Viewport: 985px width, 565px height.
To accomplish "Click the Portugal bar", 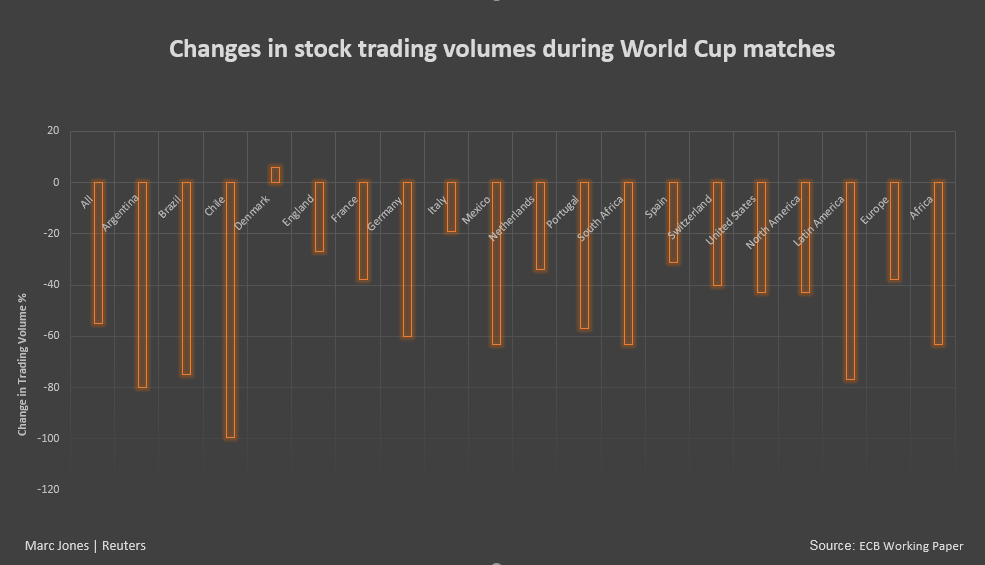I will tap(584, 255).
